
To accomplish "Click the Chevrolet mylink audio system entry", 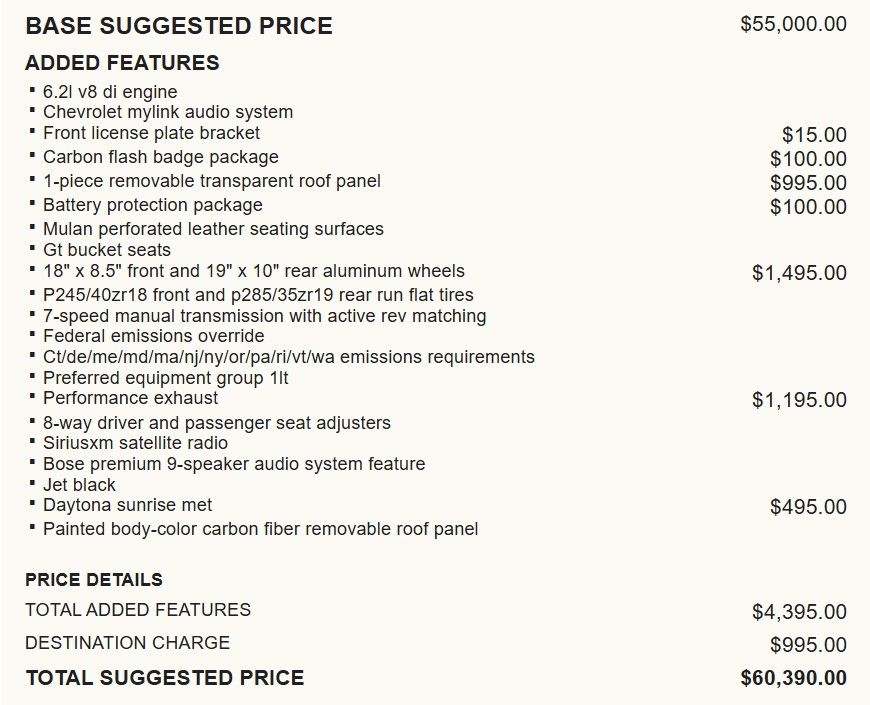I will point(168,112).
